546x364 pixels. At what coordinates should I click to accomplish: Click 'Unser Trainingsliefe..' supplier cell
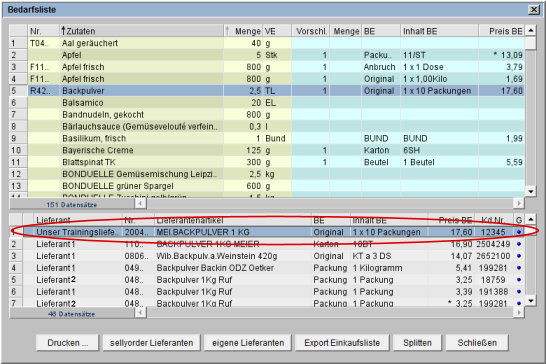pos(78,232)
